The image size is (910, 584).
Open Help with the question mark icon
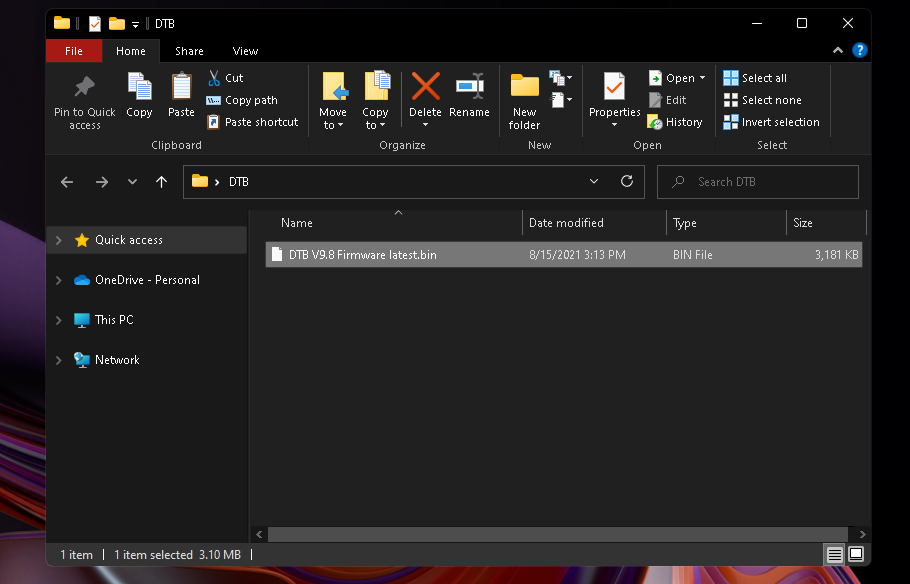coord(860,51)
